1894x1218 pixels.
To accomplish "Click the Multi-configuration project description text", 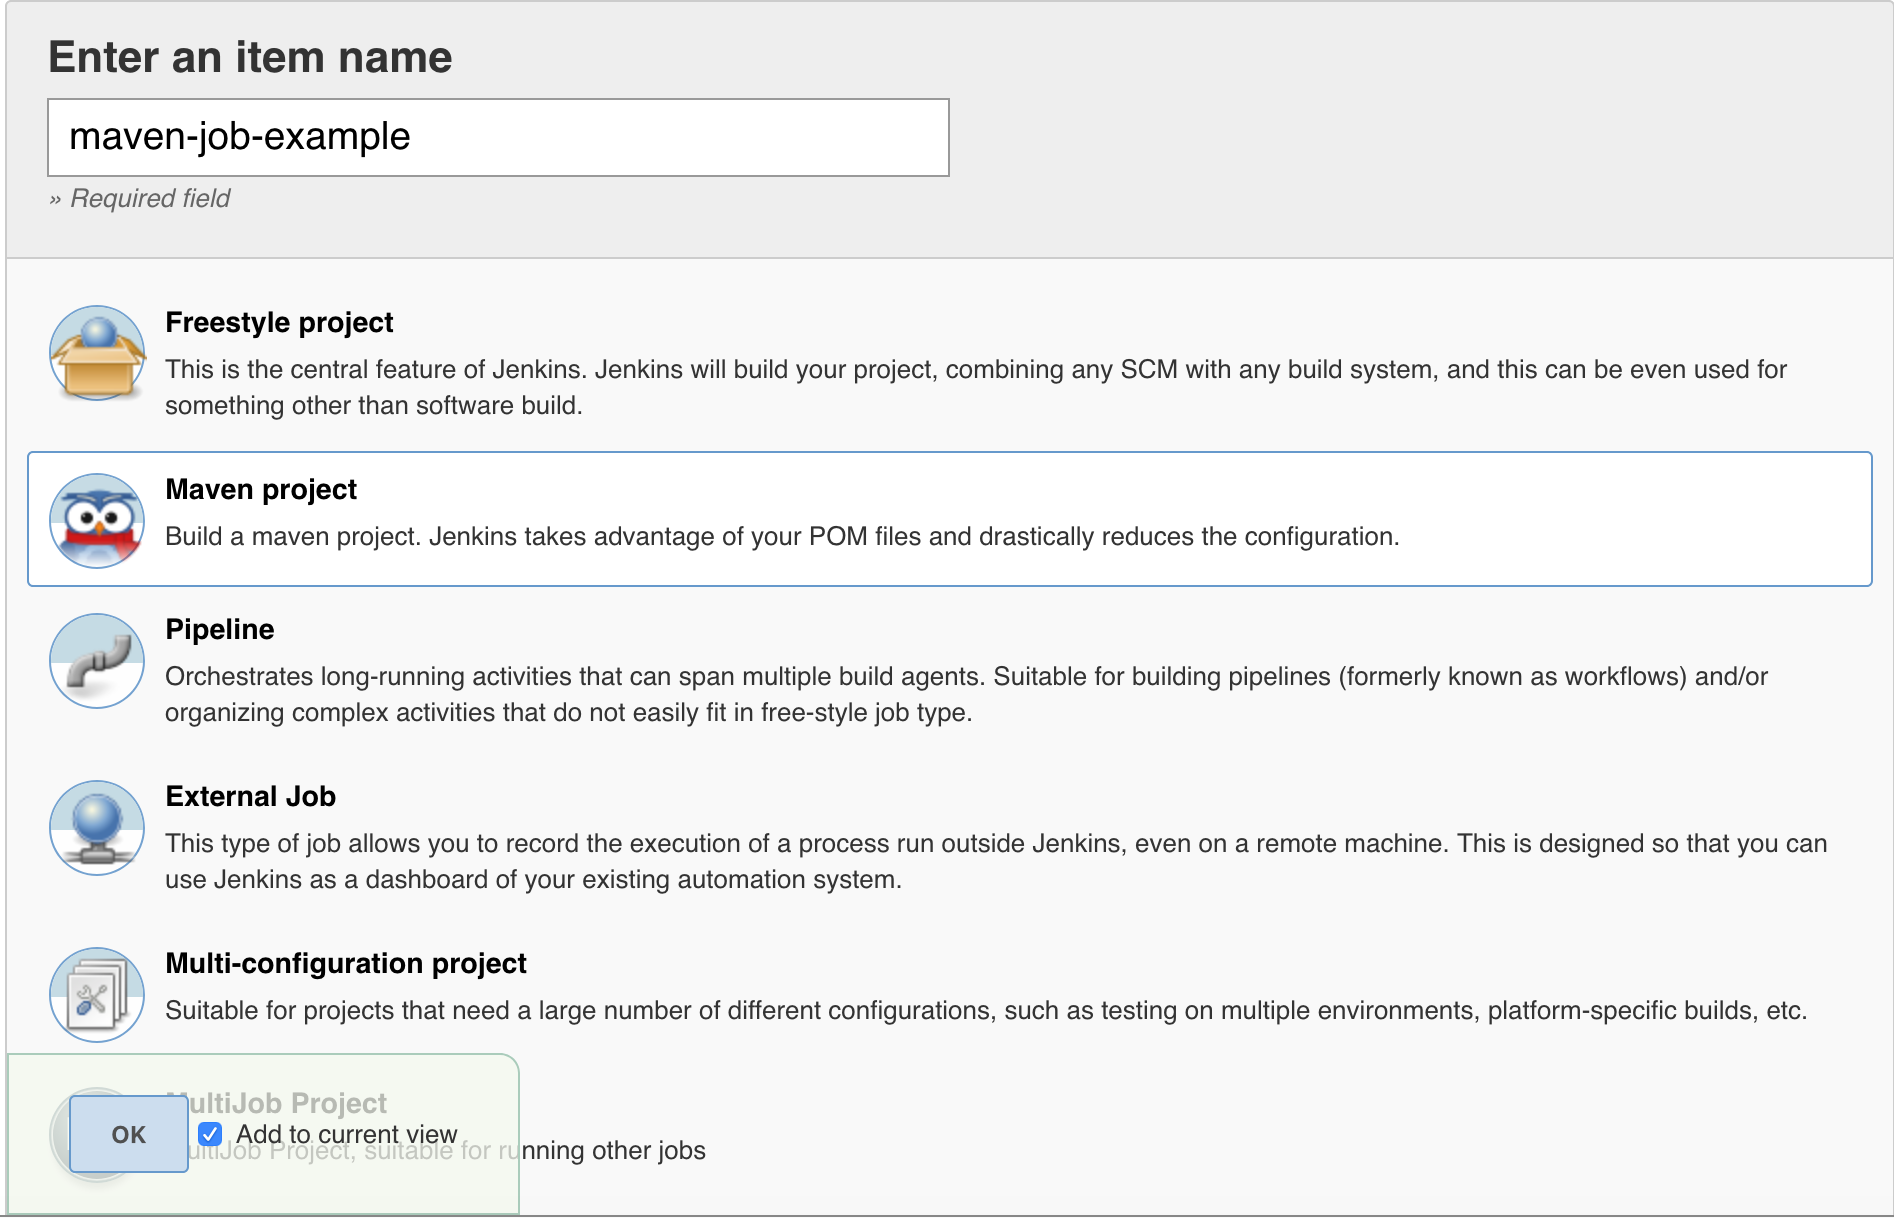I will pyautogui.click(x=985, y=1011).
